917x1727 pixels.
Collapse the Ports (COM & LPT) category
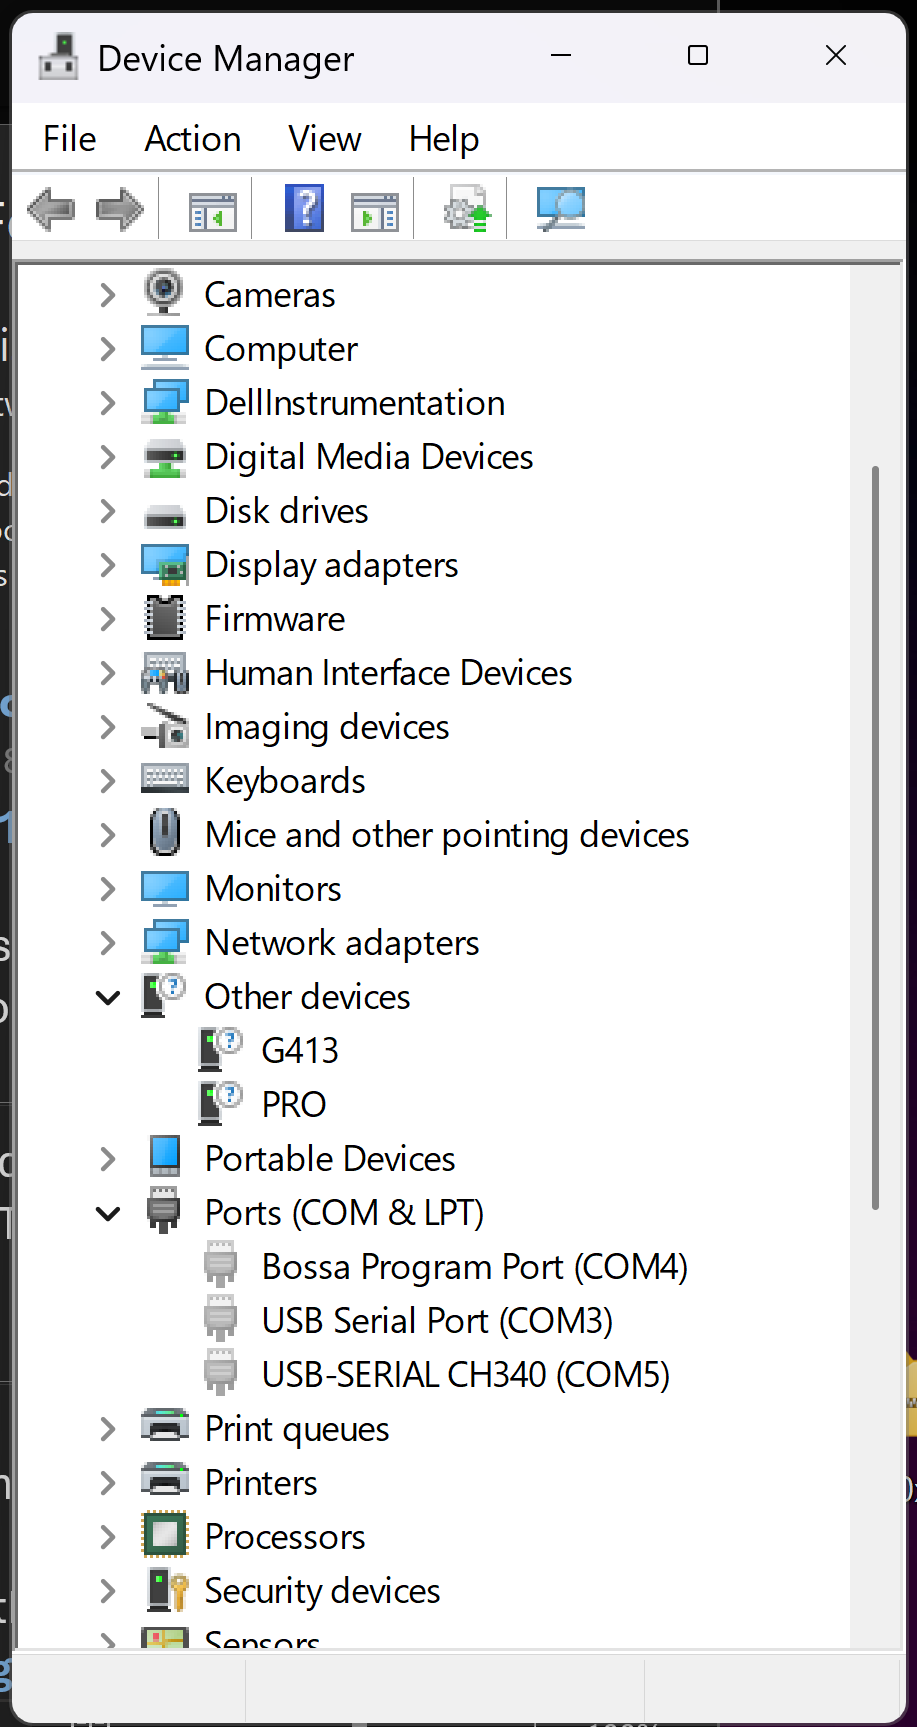[x=107, y=1212]
